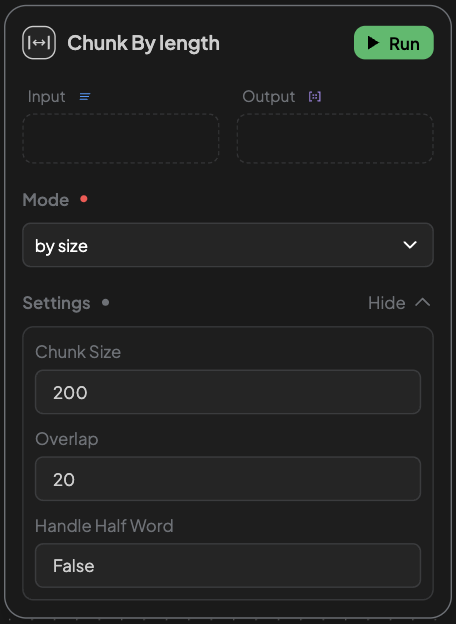Screen dimensions: 456x624
Task: Click the Input label text
Action: [47, 97]
